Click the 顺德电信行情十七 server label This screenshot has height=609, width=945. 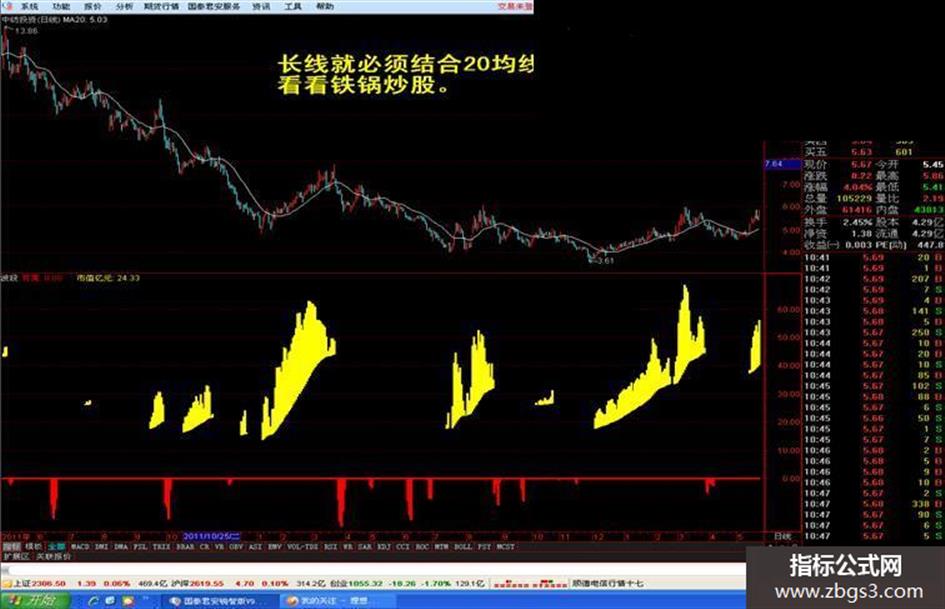tap(608, 584)
